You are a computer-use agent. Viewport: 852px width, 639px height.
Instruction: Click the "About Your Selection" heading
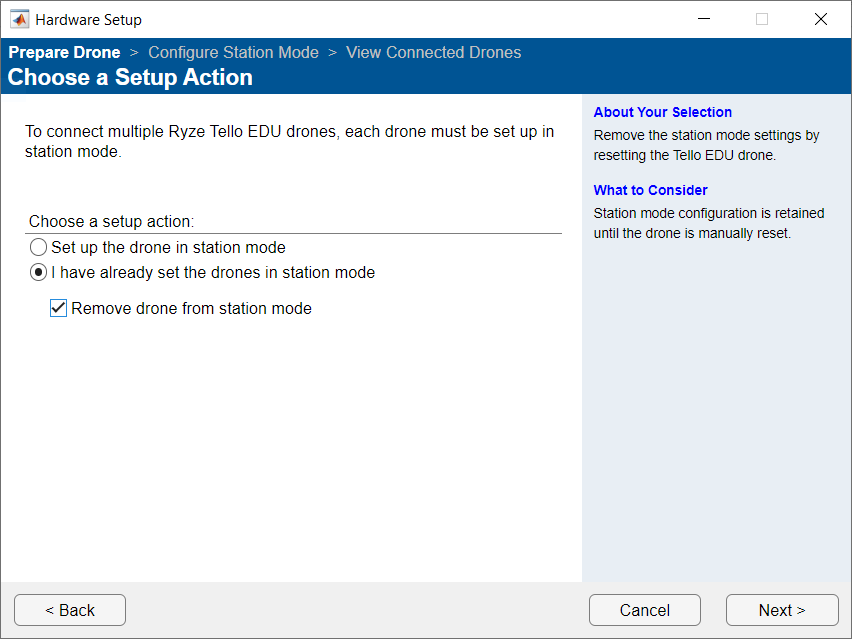point(662,112)
